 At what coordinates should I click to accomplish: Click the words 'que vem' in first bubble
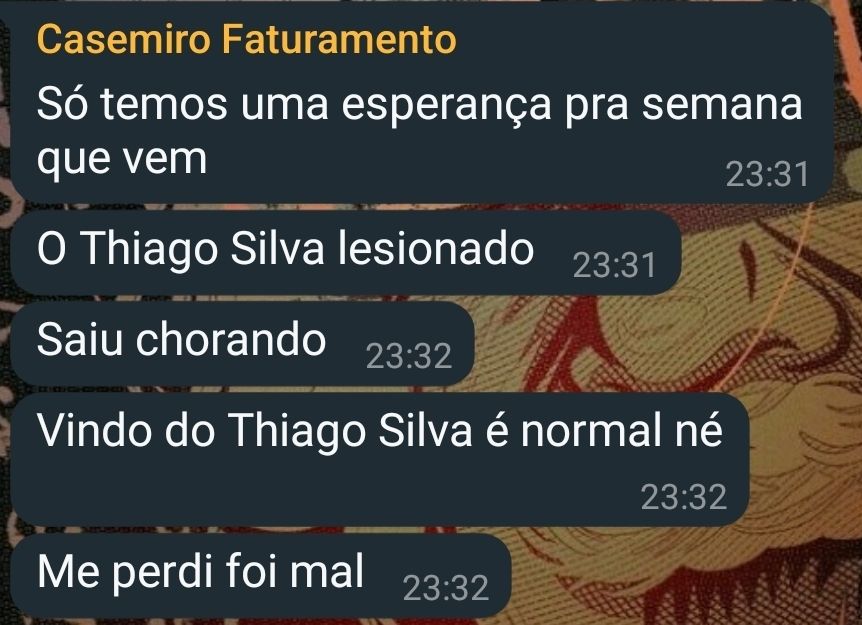tap(121, 159)
